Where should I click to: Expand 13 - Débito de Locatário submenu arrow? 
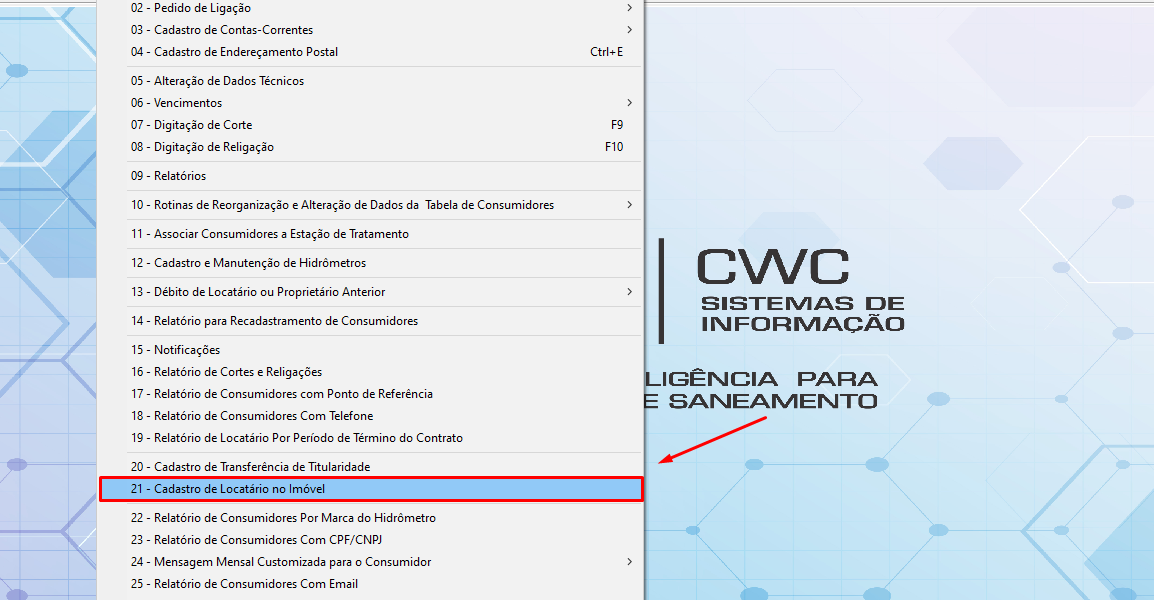pyautogui.click(x=629, y=292)
